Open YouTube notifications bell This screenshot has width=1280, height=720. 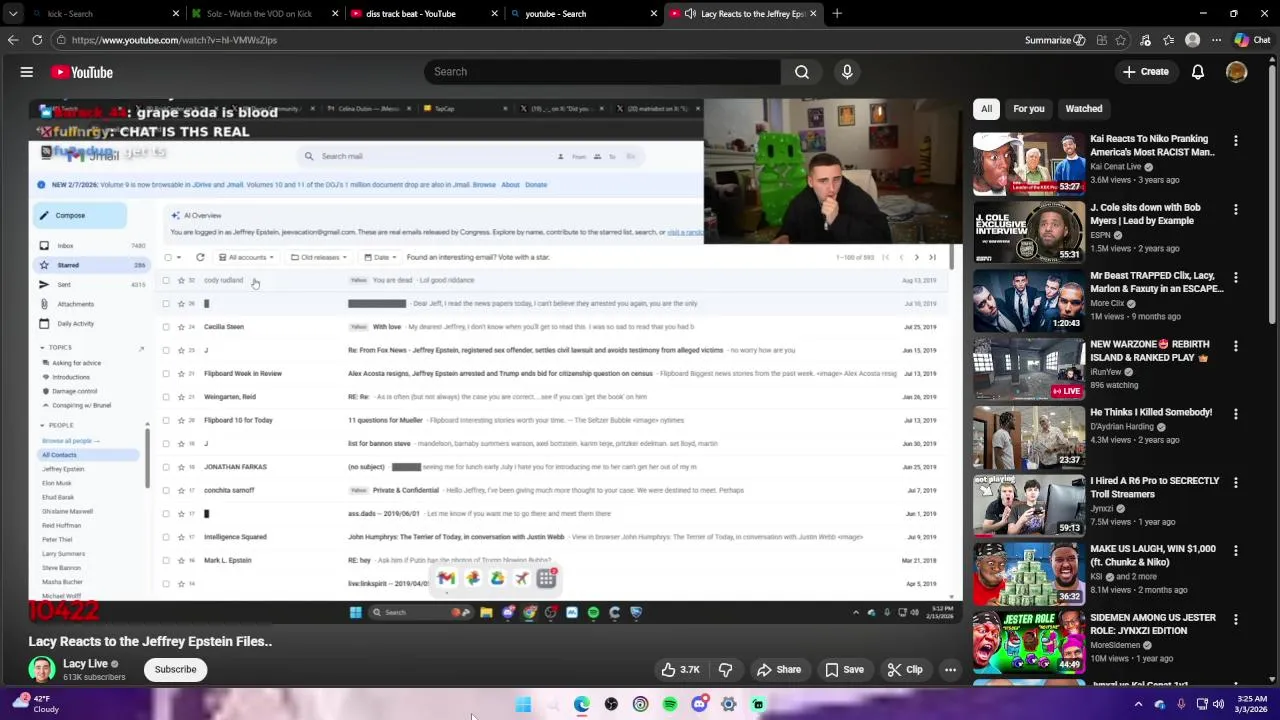pos(1198,72)
